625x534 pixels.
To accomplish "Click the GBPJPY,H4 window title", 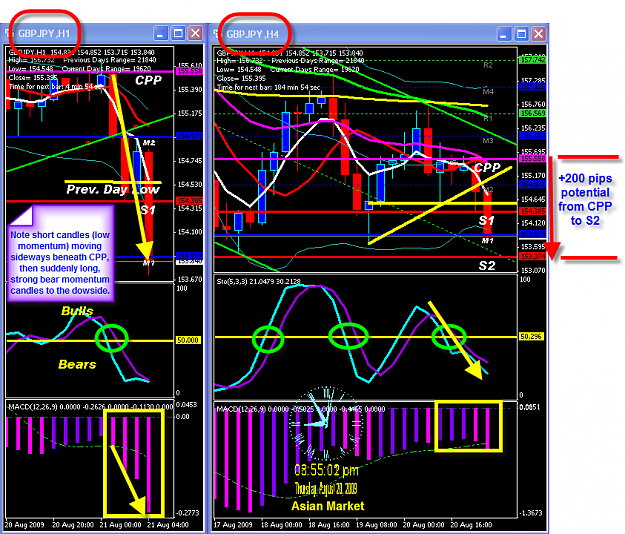I will coord(253,34).
